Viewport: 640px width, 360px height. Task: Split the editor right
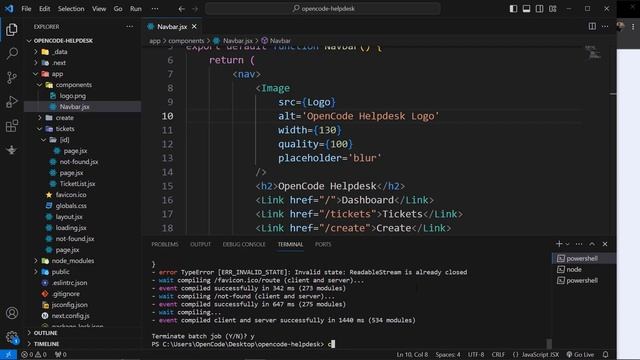(592, 27)
